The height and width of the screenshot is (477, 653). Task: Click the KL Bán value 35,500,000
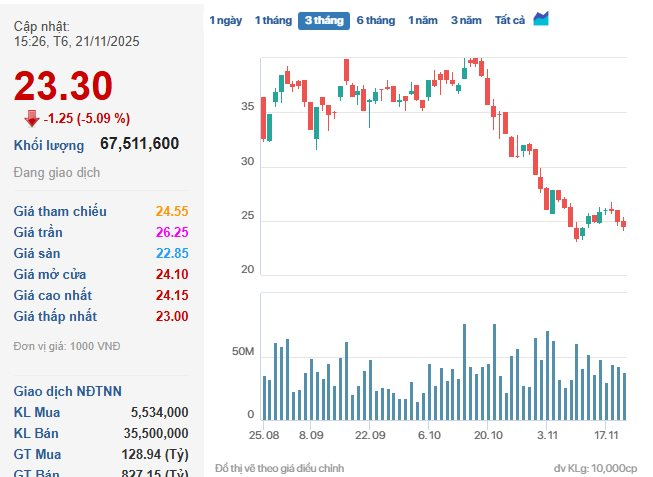tap(159, 432)
